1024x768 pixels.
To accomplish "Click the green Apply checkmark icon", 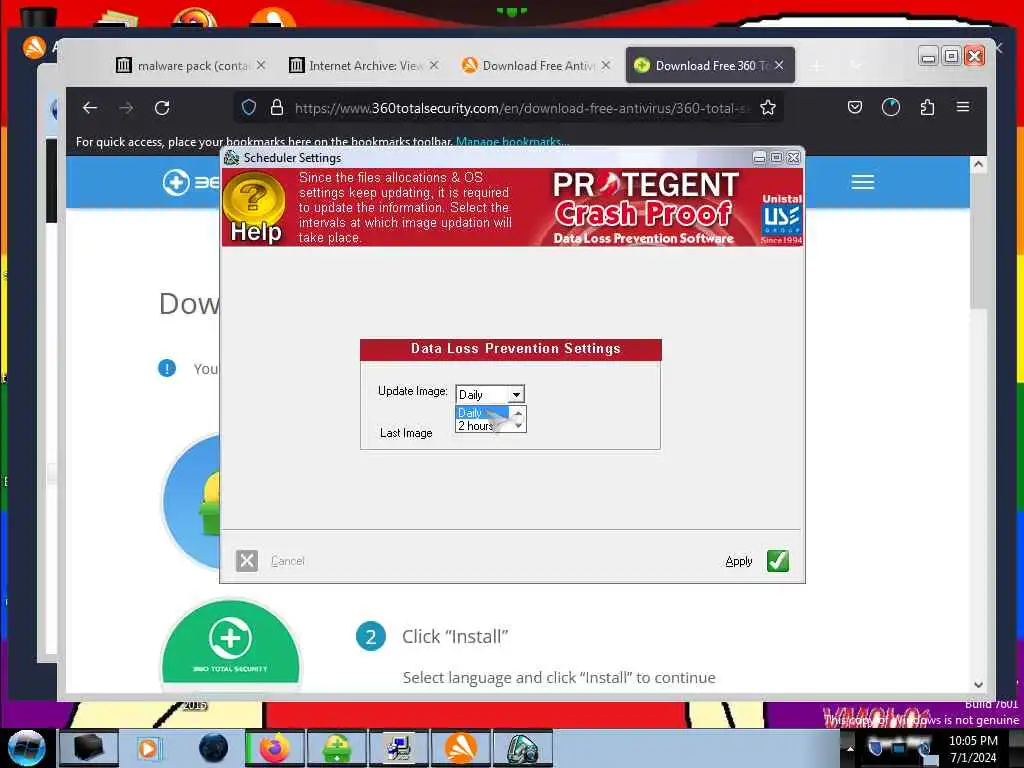I will click(777, 561).
